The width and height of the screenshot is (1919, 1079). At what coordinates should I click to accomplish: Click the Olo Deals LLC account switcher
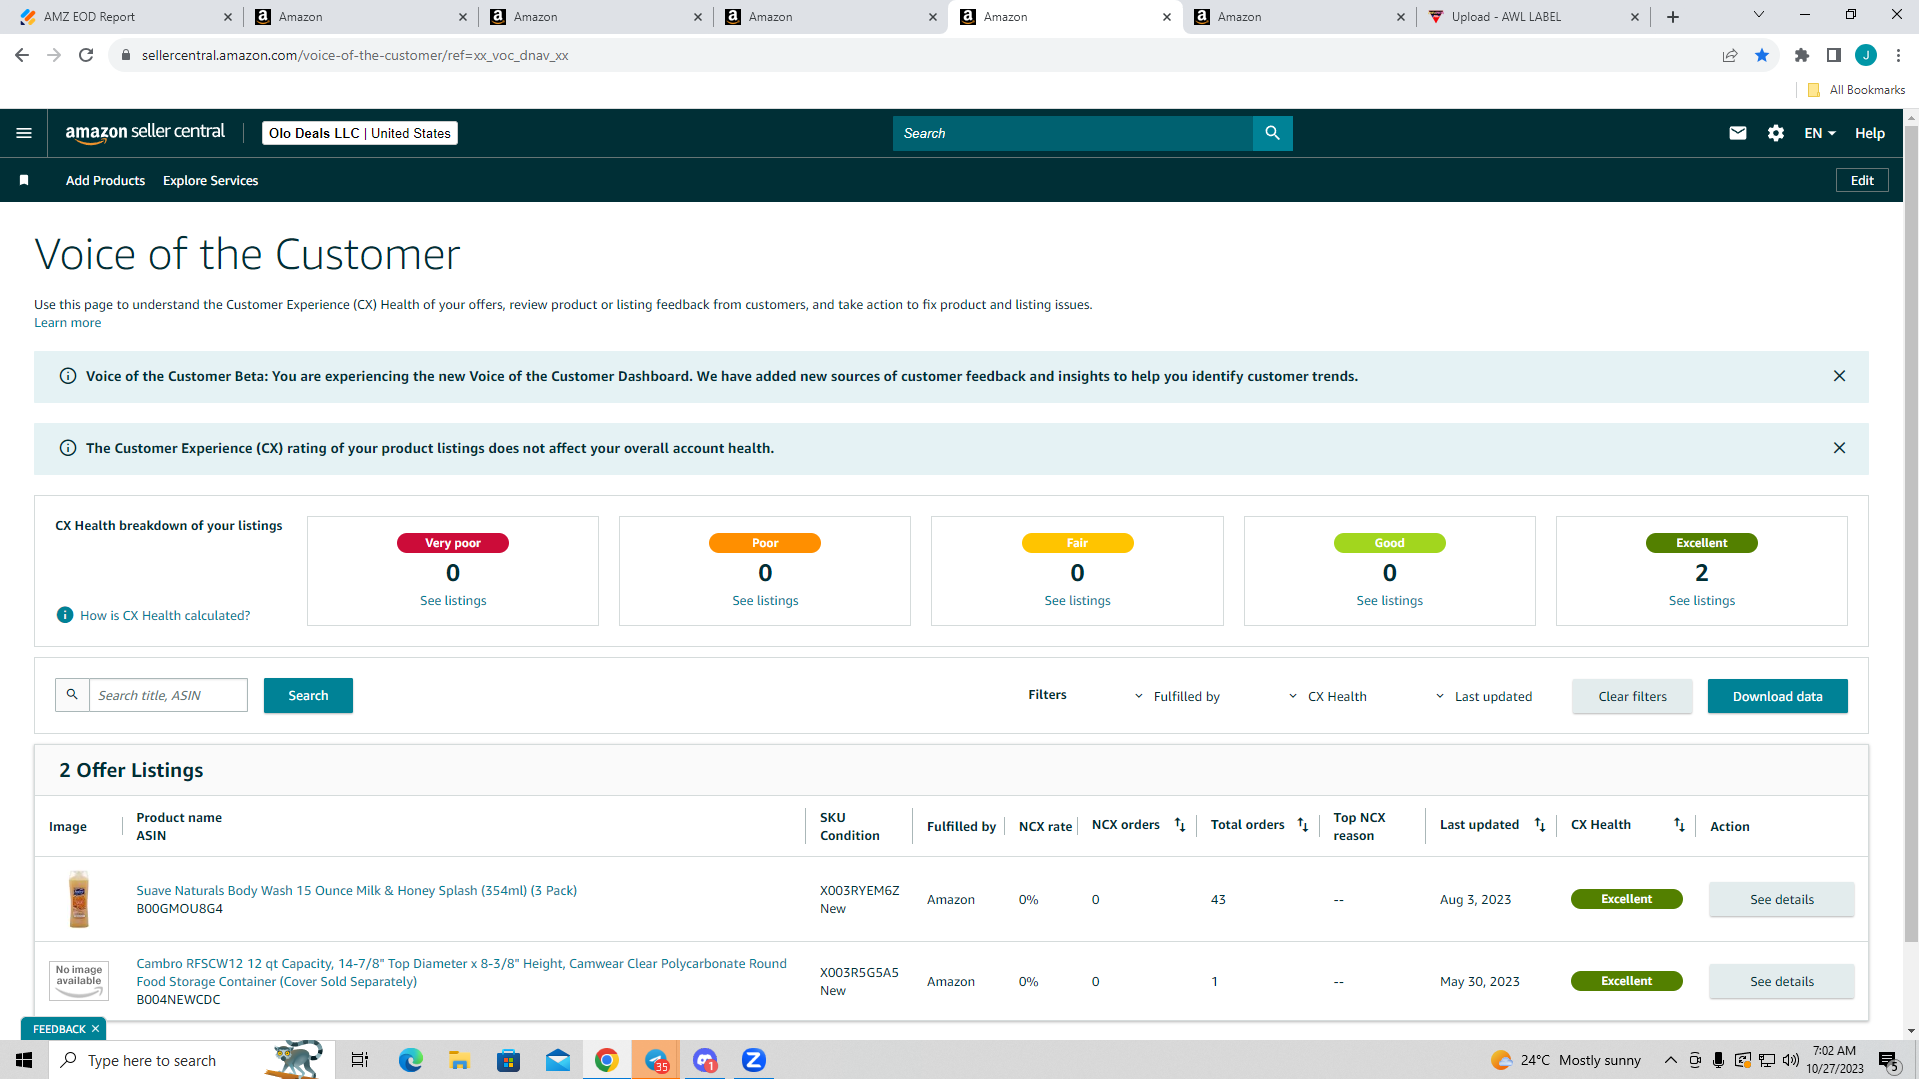pyautogui.click(x=360, y=133)
